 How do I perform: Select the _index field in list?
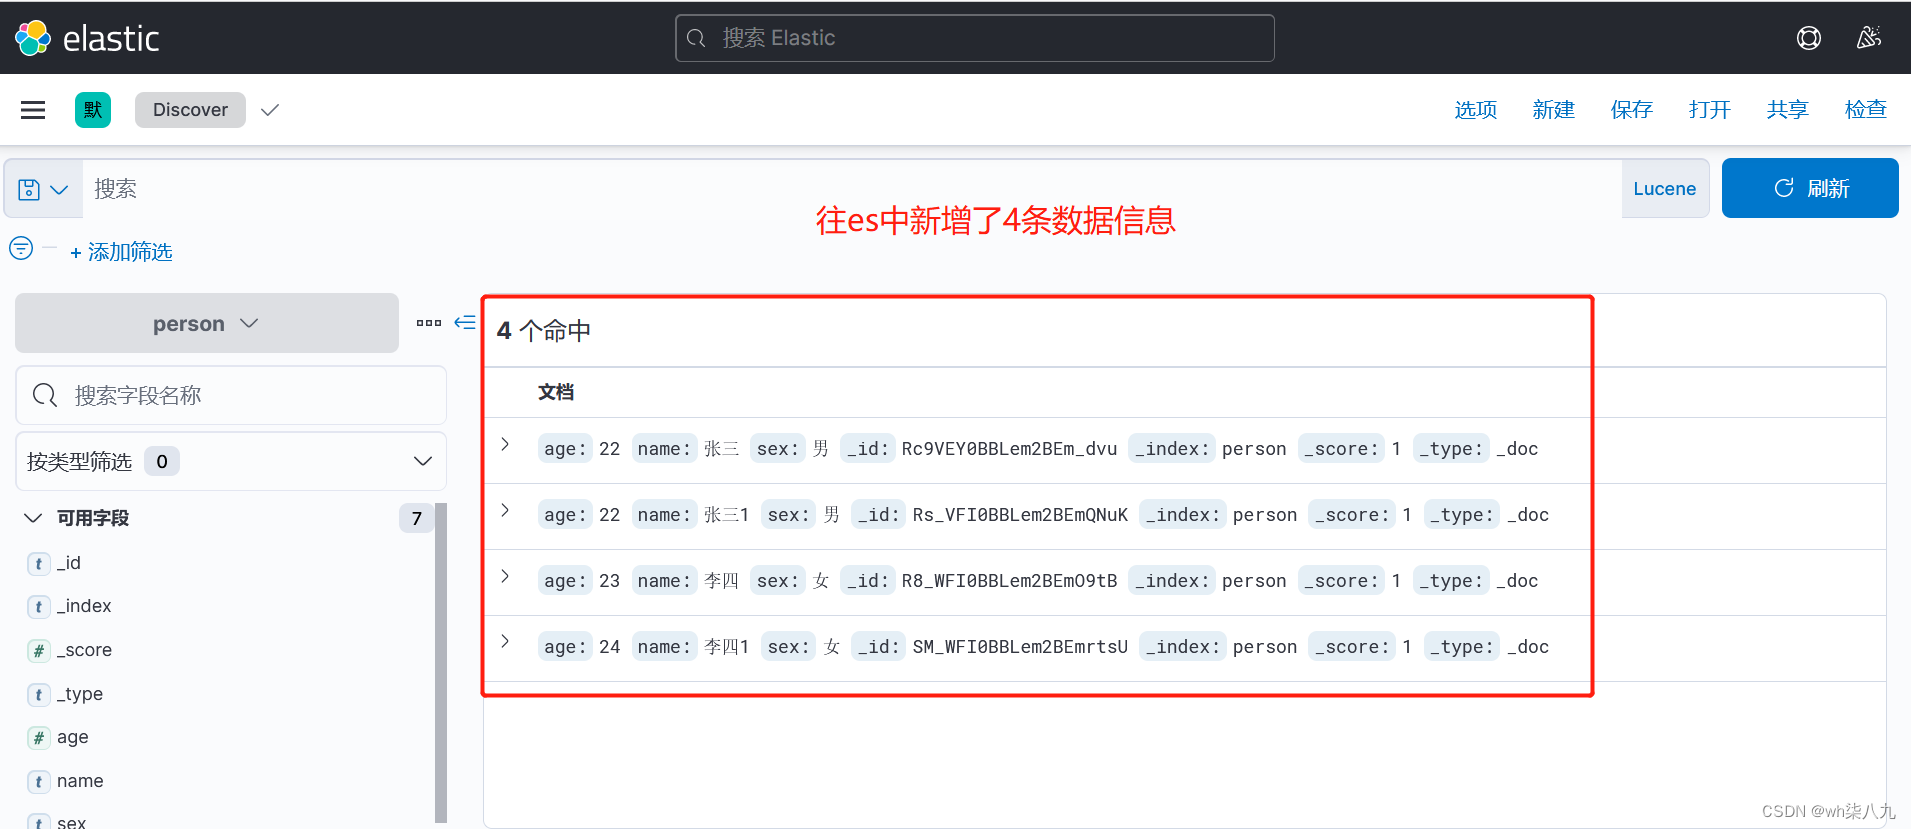pos(84,606)
